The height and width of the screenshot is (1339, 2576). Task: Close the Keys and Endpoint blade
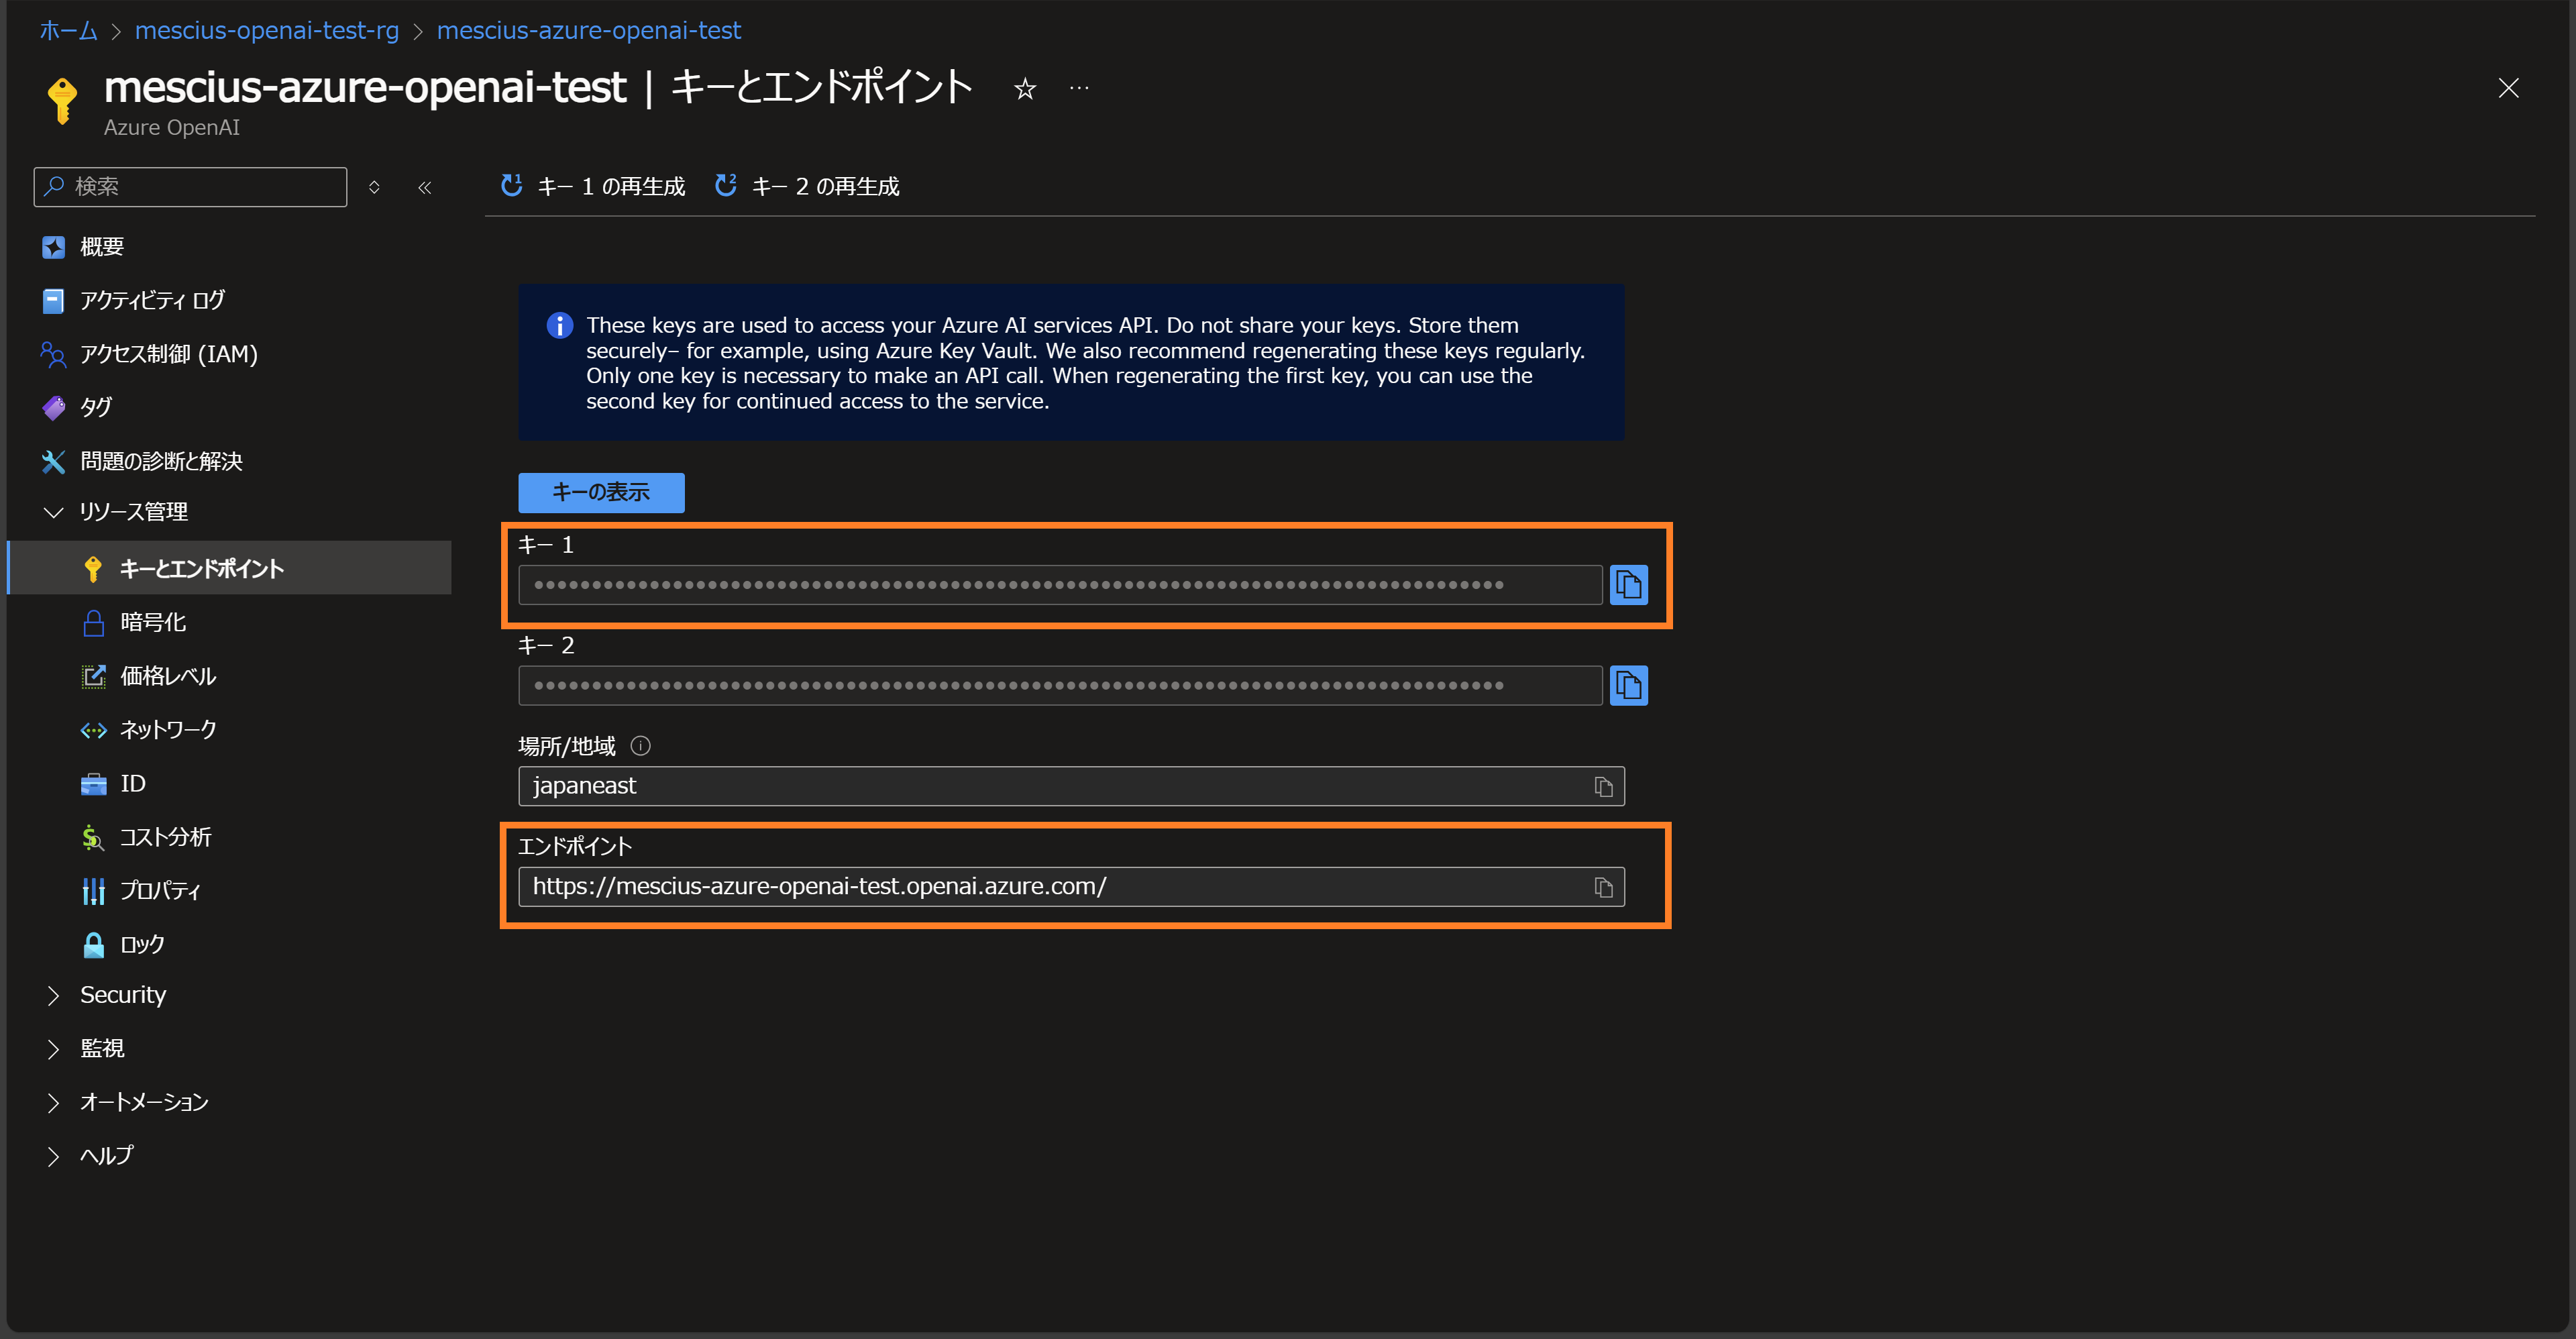2508,88
